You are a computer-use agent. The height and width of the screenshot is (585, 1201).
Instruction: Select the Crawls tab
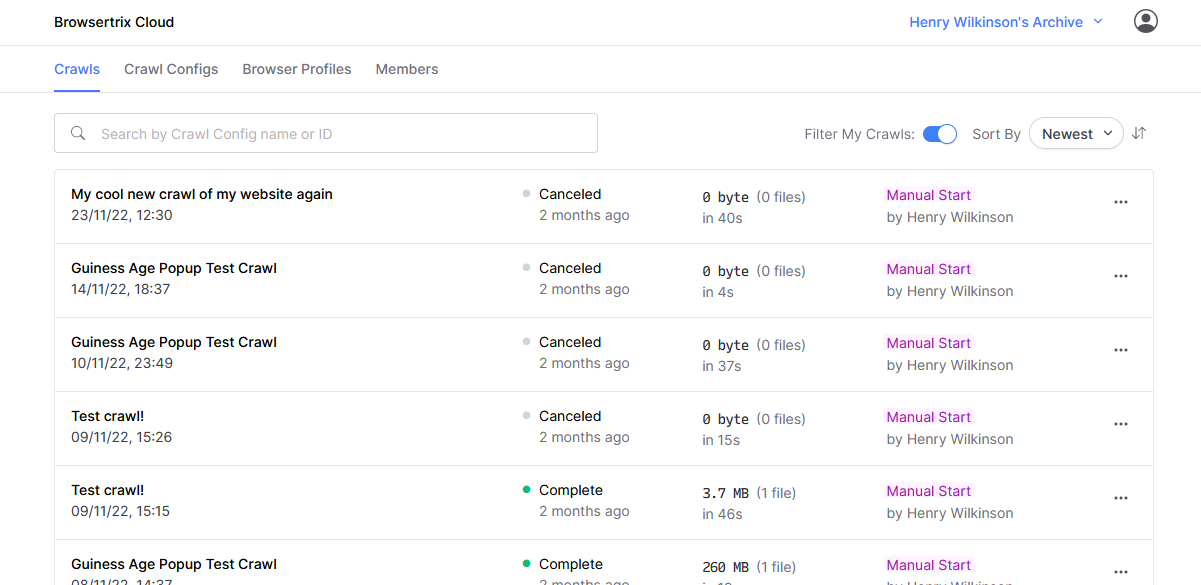[77, 68]
